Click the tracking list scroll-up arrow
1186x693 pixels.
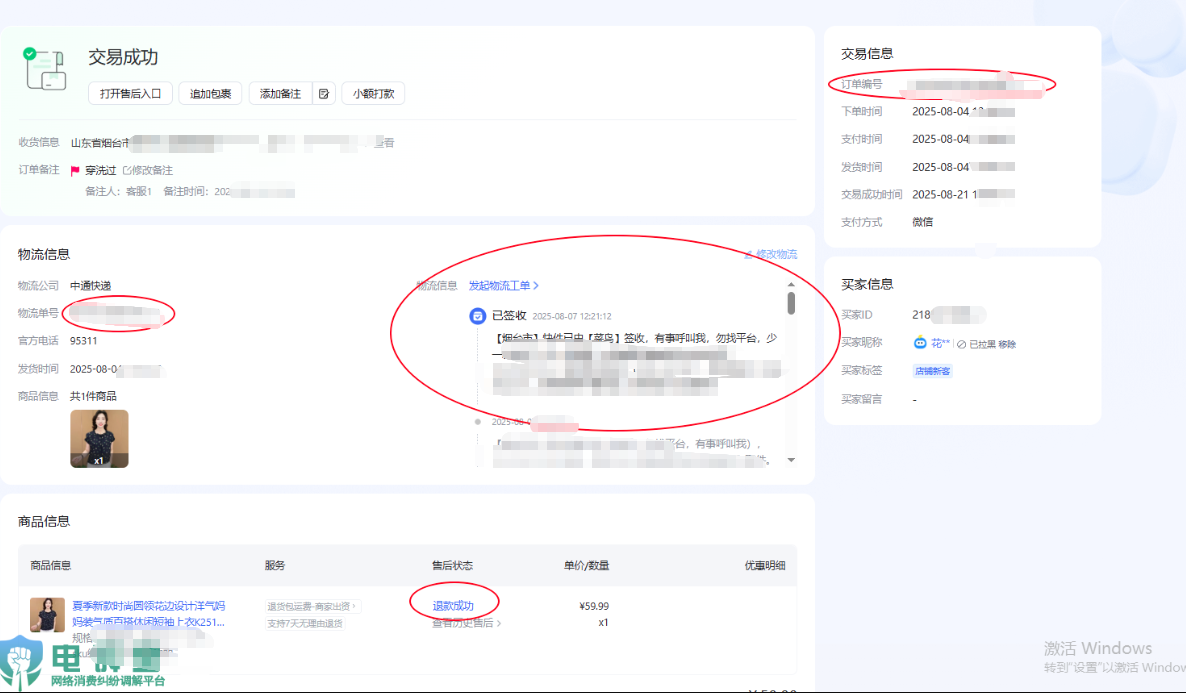pyautogui.click(x=791, y=284)
